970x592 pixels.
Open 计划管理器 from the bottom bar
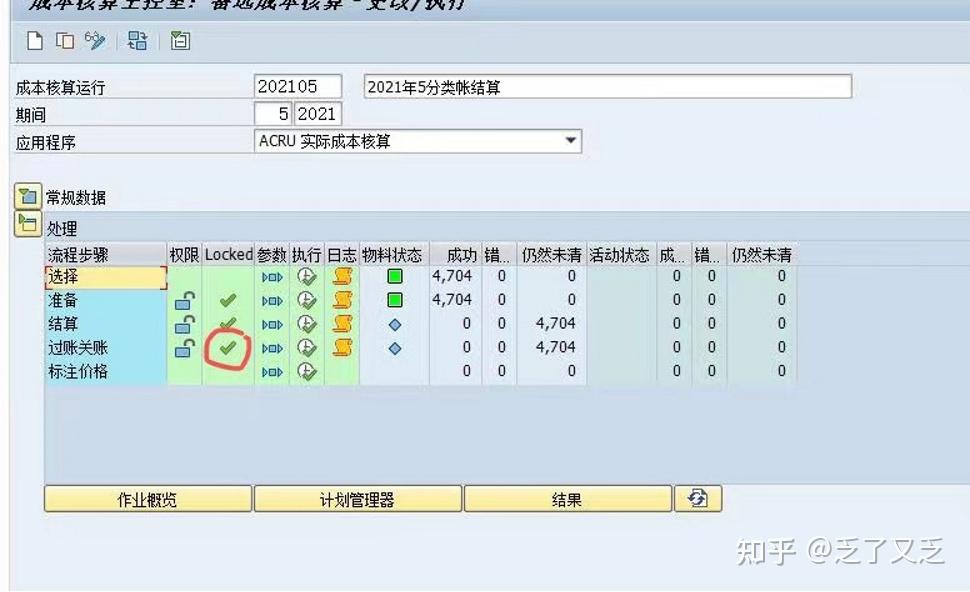(x=357, y=498)
